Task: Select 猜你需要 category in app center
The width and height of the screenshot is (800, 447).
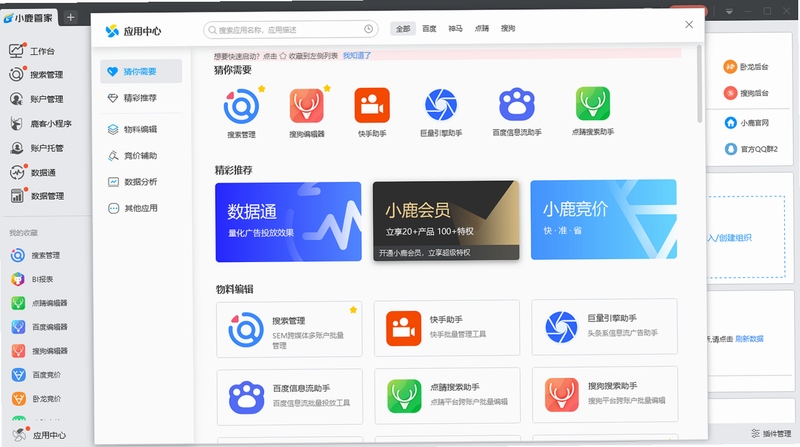Action: tap(141, 71)
